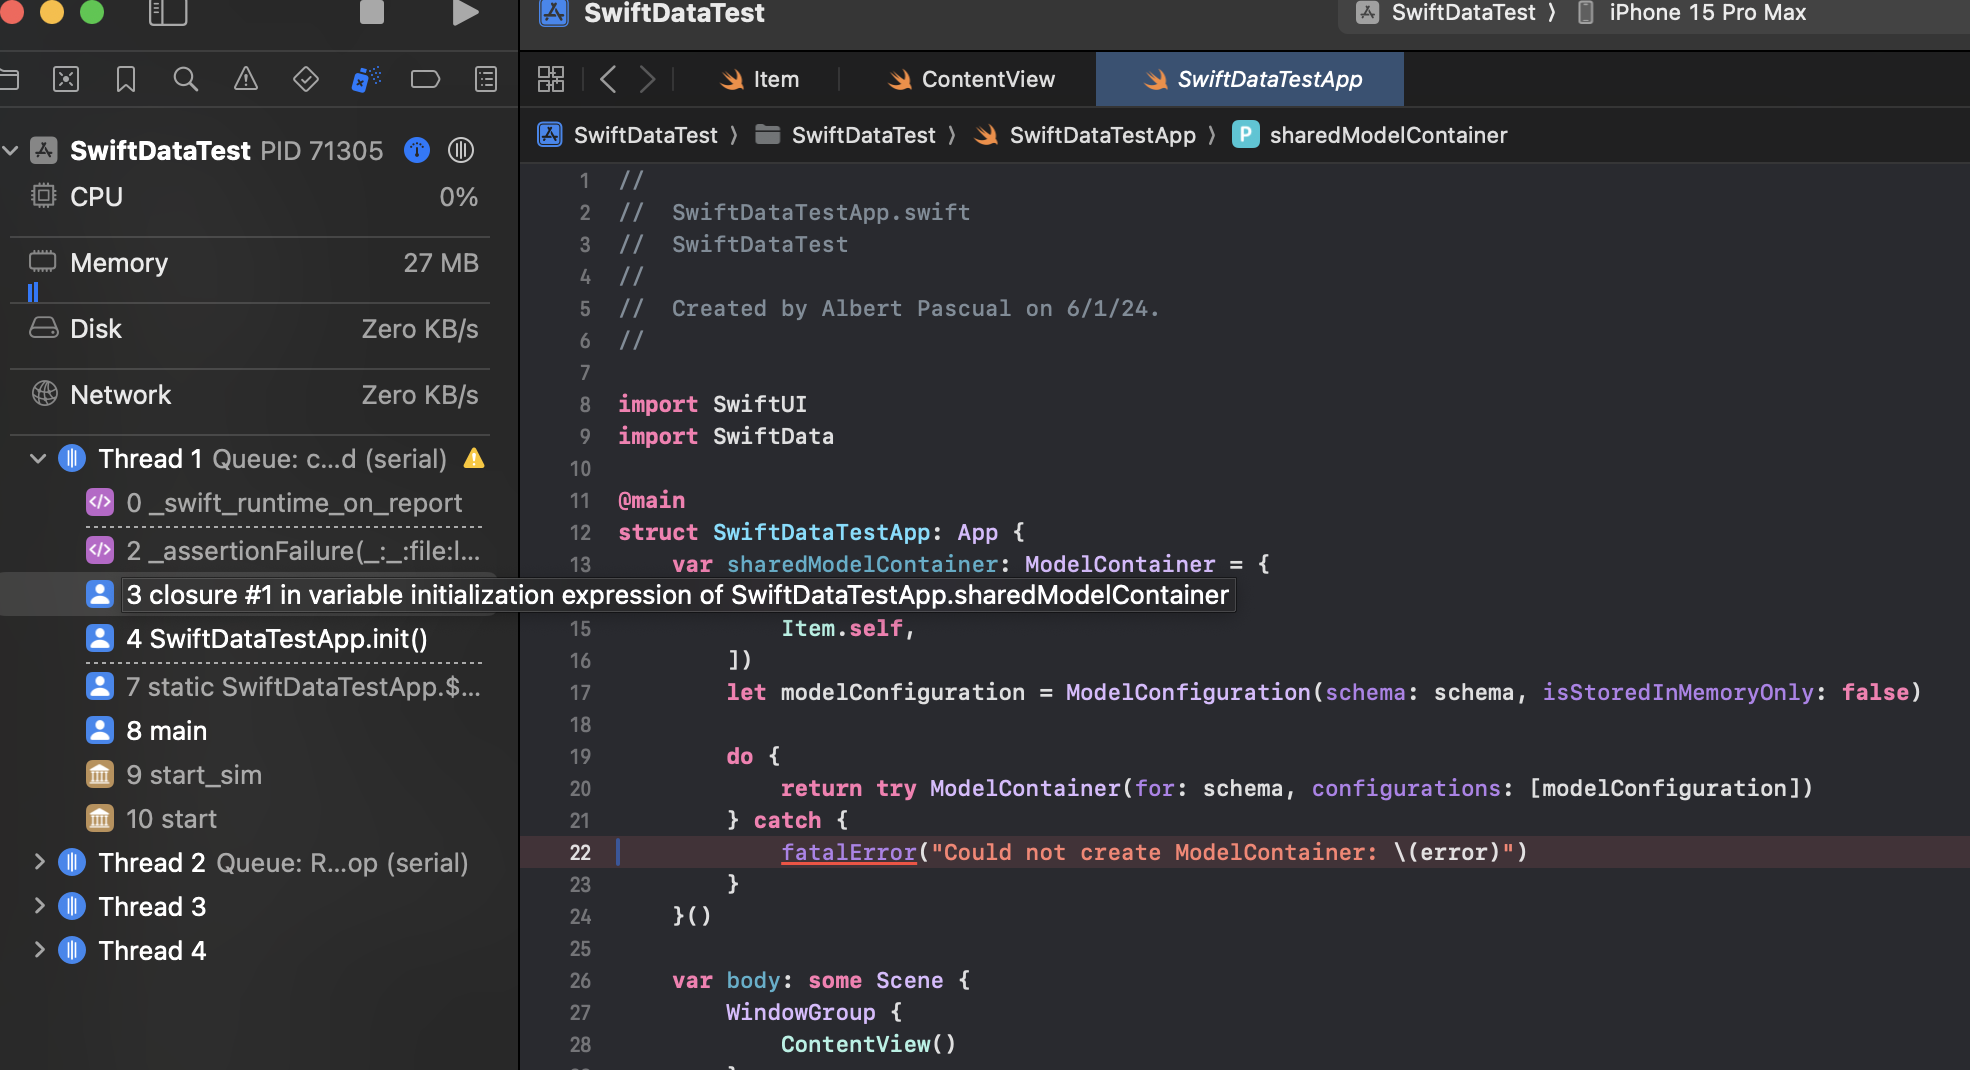Click the WindowGroup keyword on line 27
The height and width of the screenshot is (1070, 1970).
click(801, 1012)
